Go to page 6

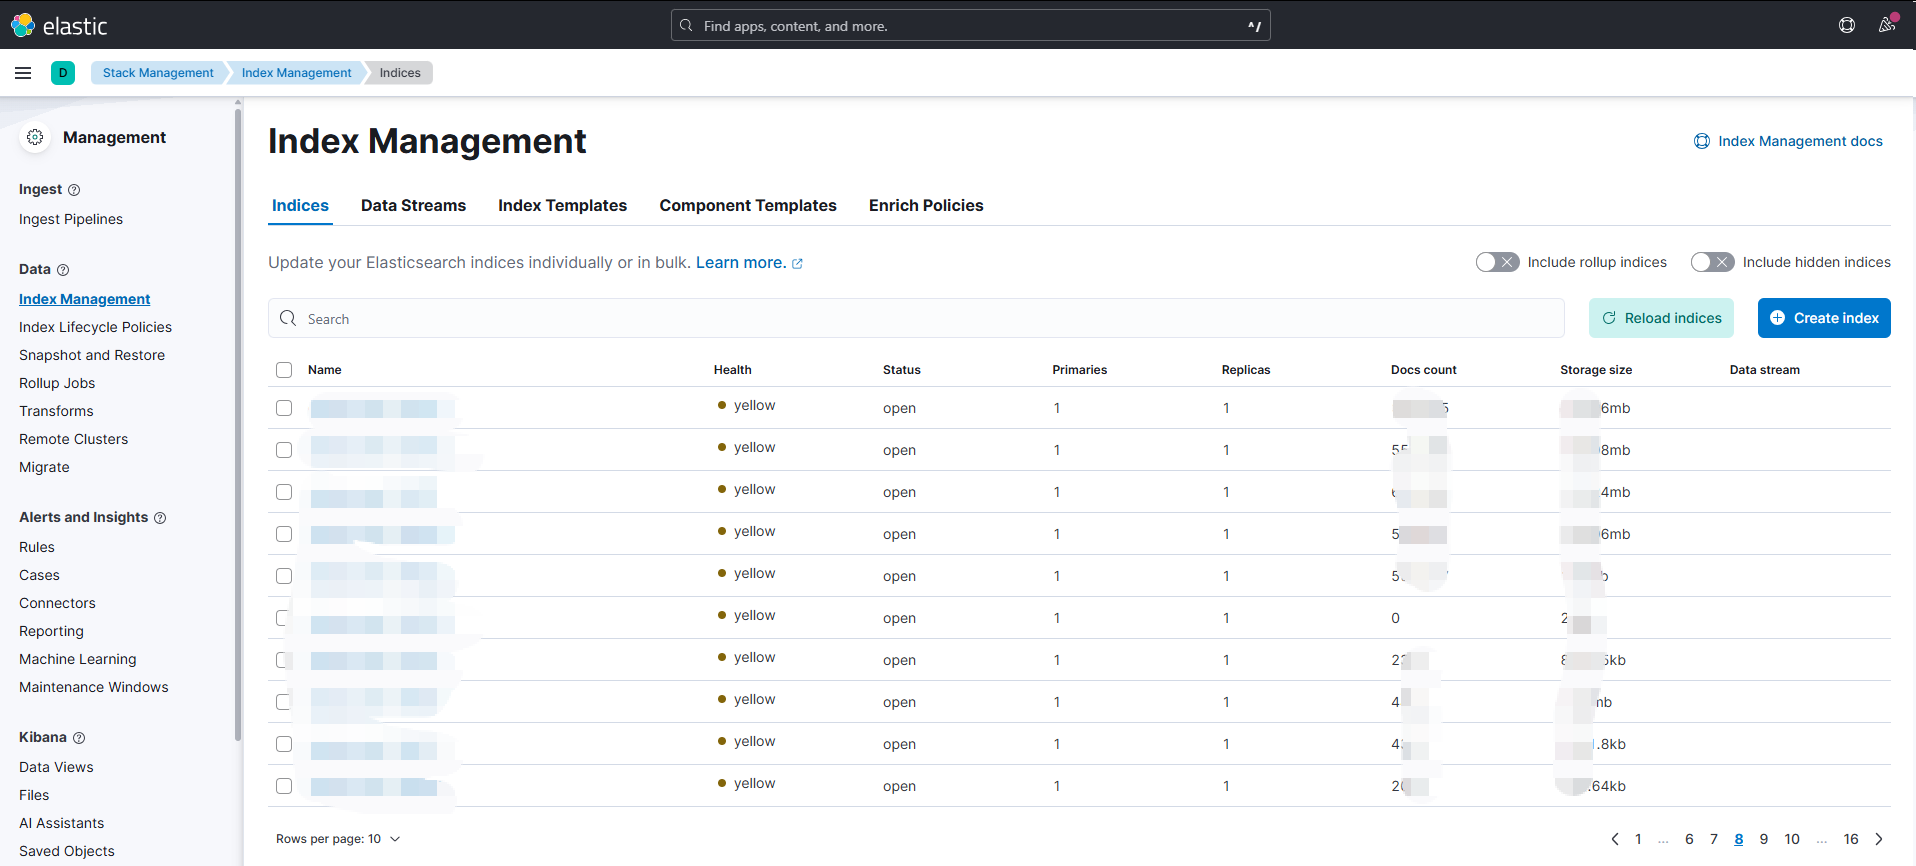[1689, 839]
